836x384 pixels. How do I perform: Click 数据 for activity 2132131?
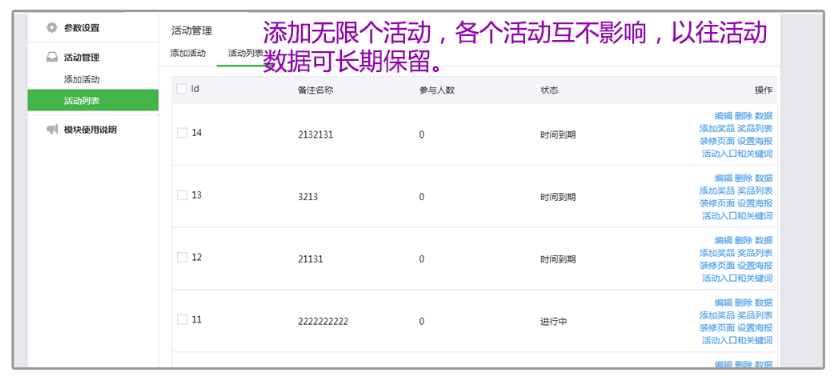point(763,116)
